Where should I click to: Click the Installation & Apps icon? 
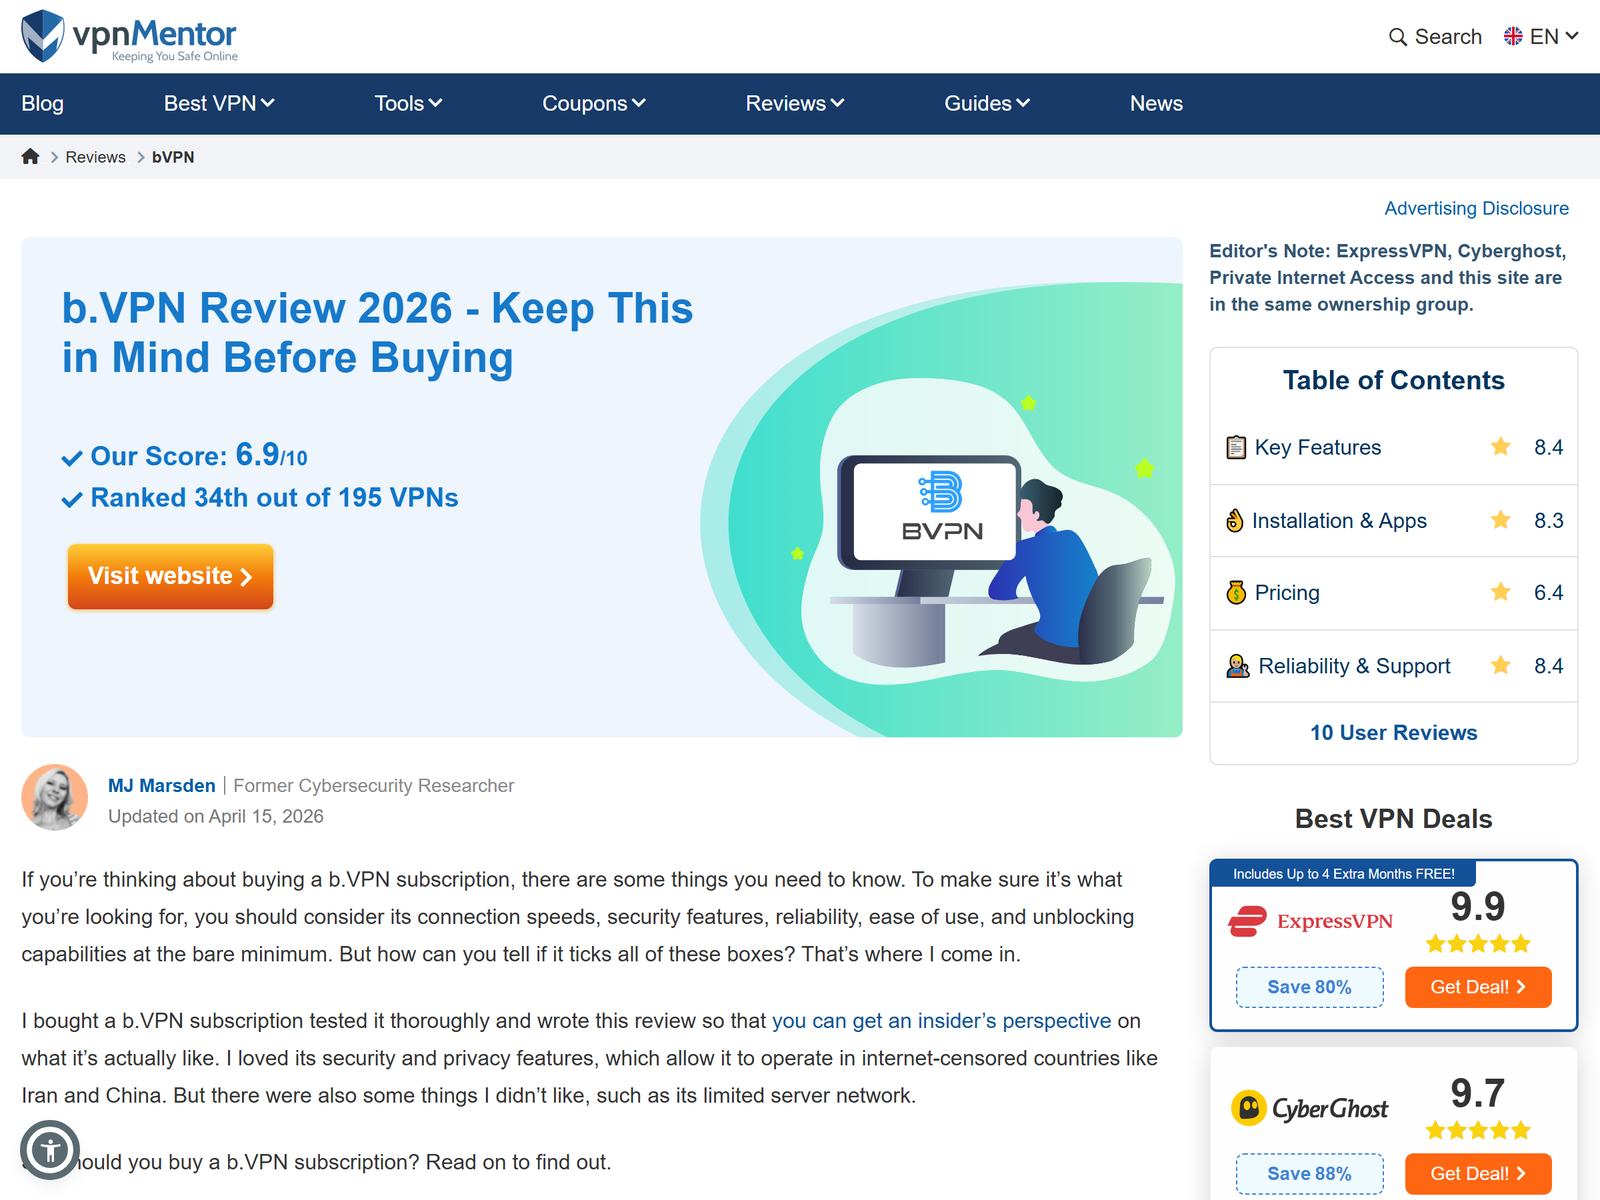[1235, 520]
